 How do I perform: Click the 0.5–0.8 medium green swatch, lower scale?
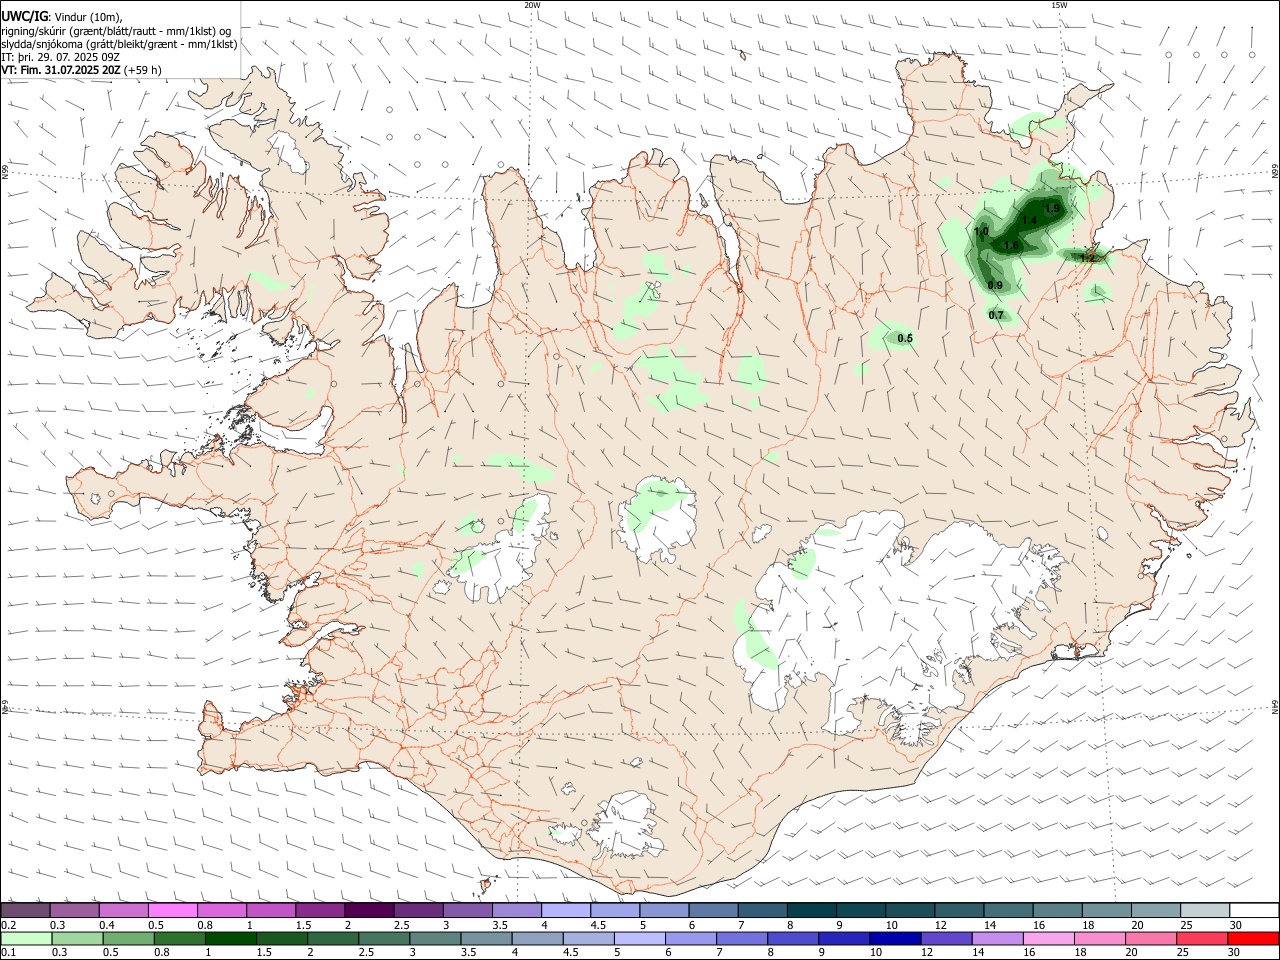[x=129, y=939]
